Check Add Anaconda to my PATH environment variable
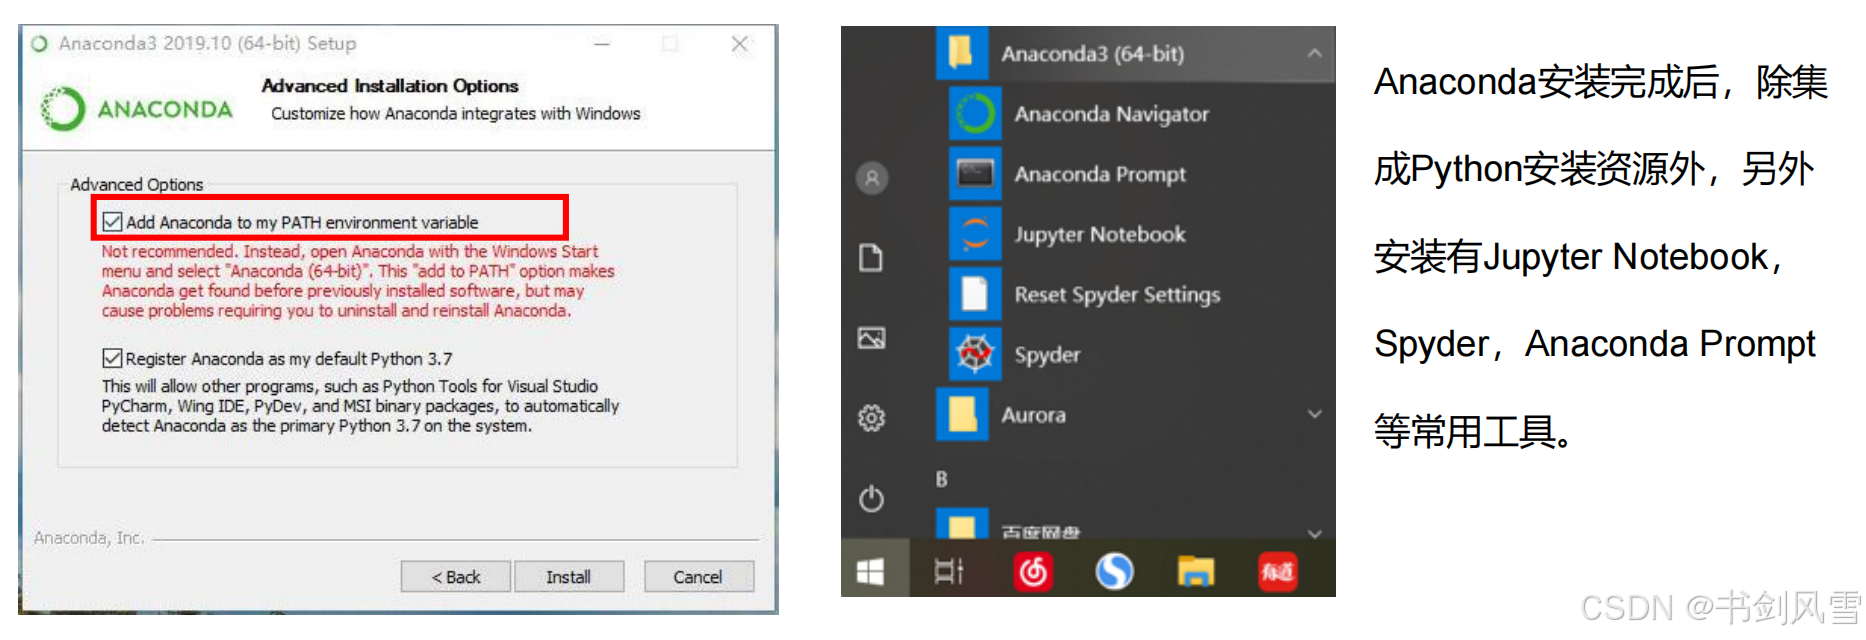Screen dimensions: 1866x640 (x=112, y=222)
